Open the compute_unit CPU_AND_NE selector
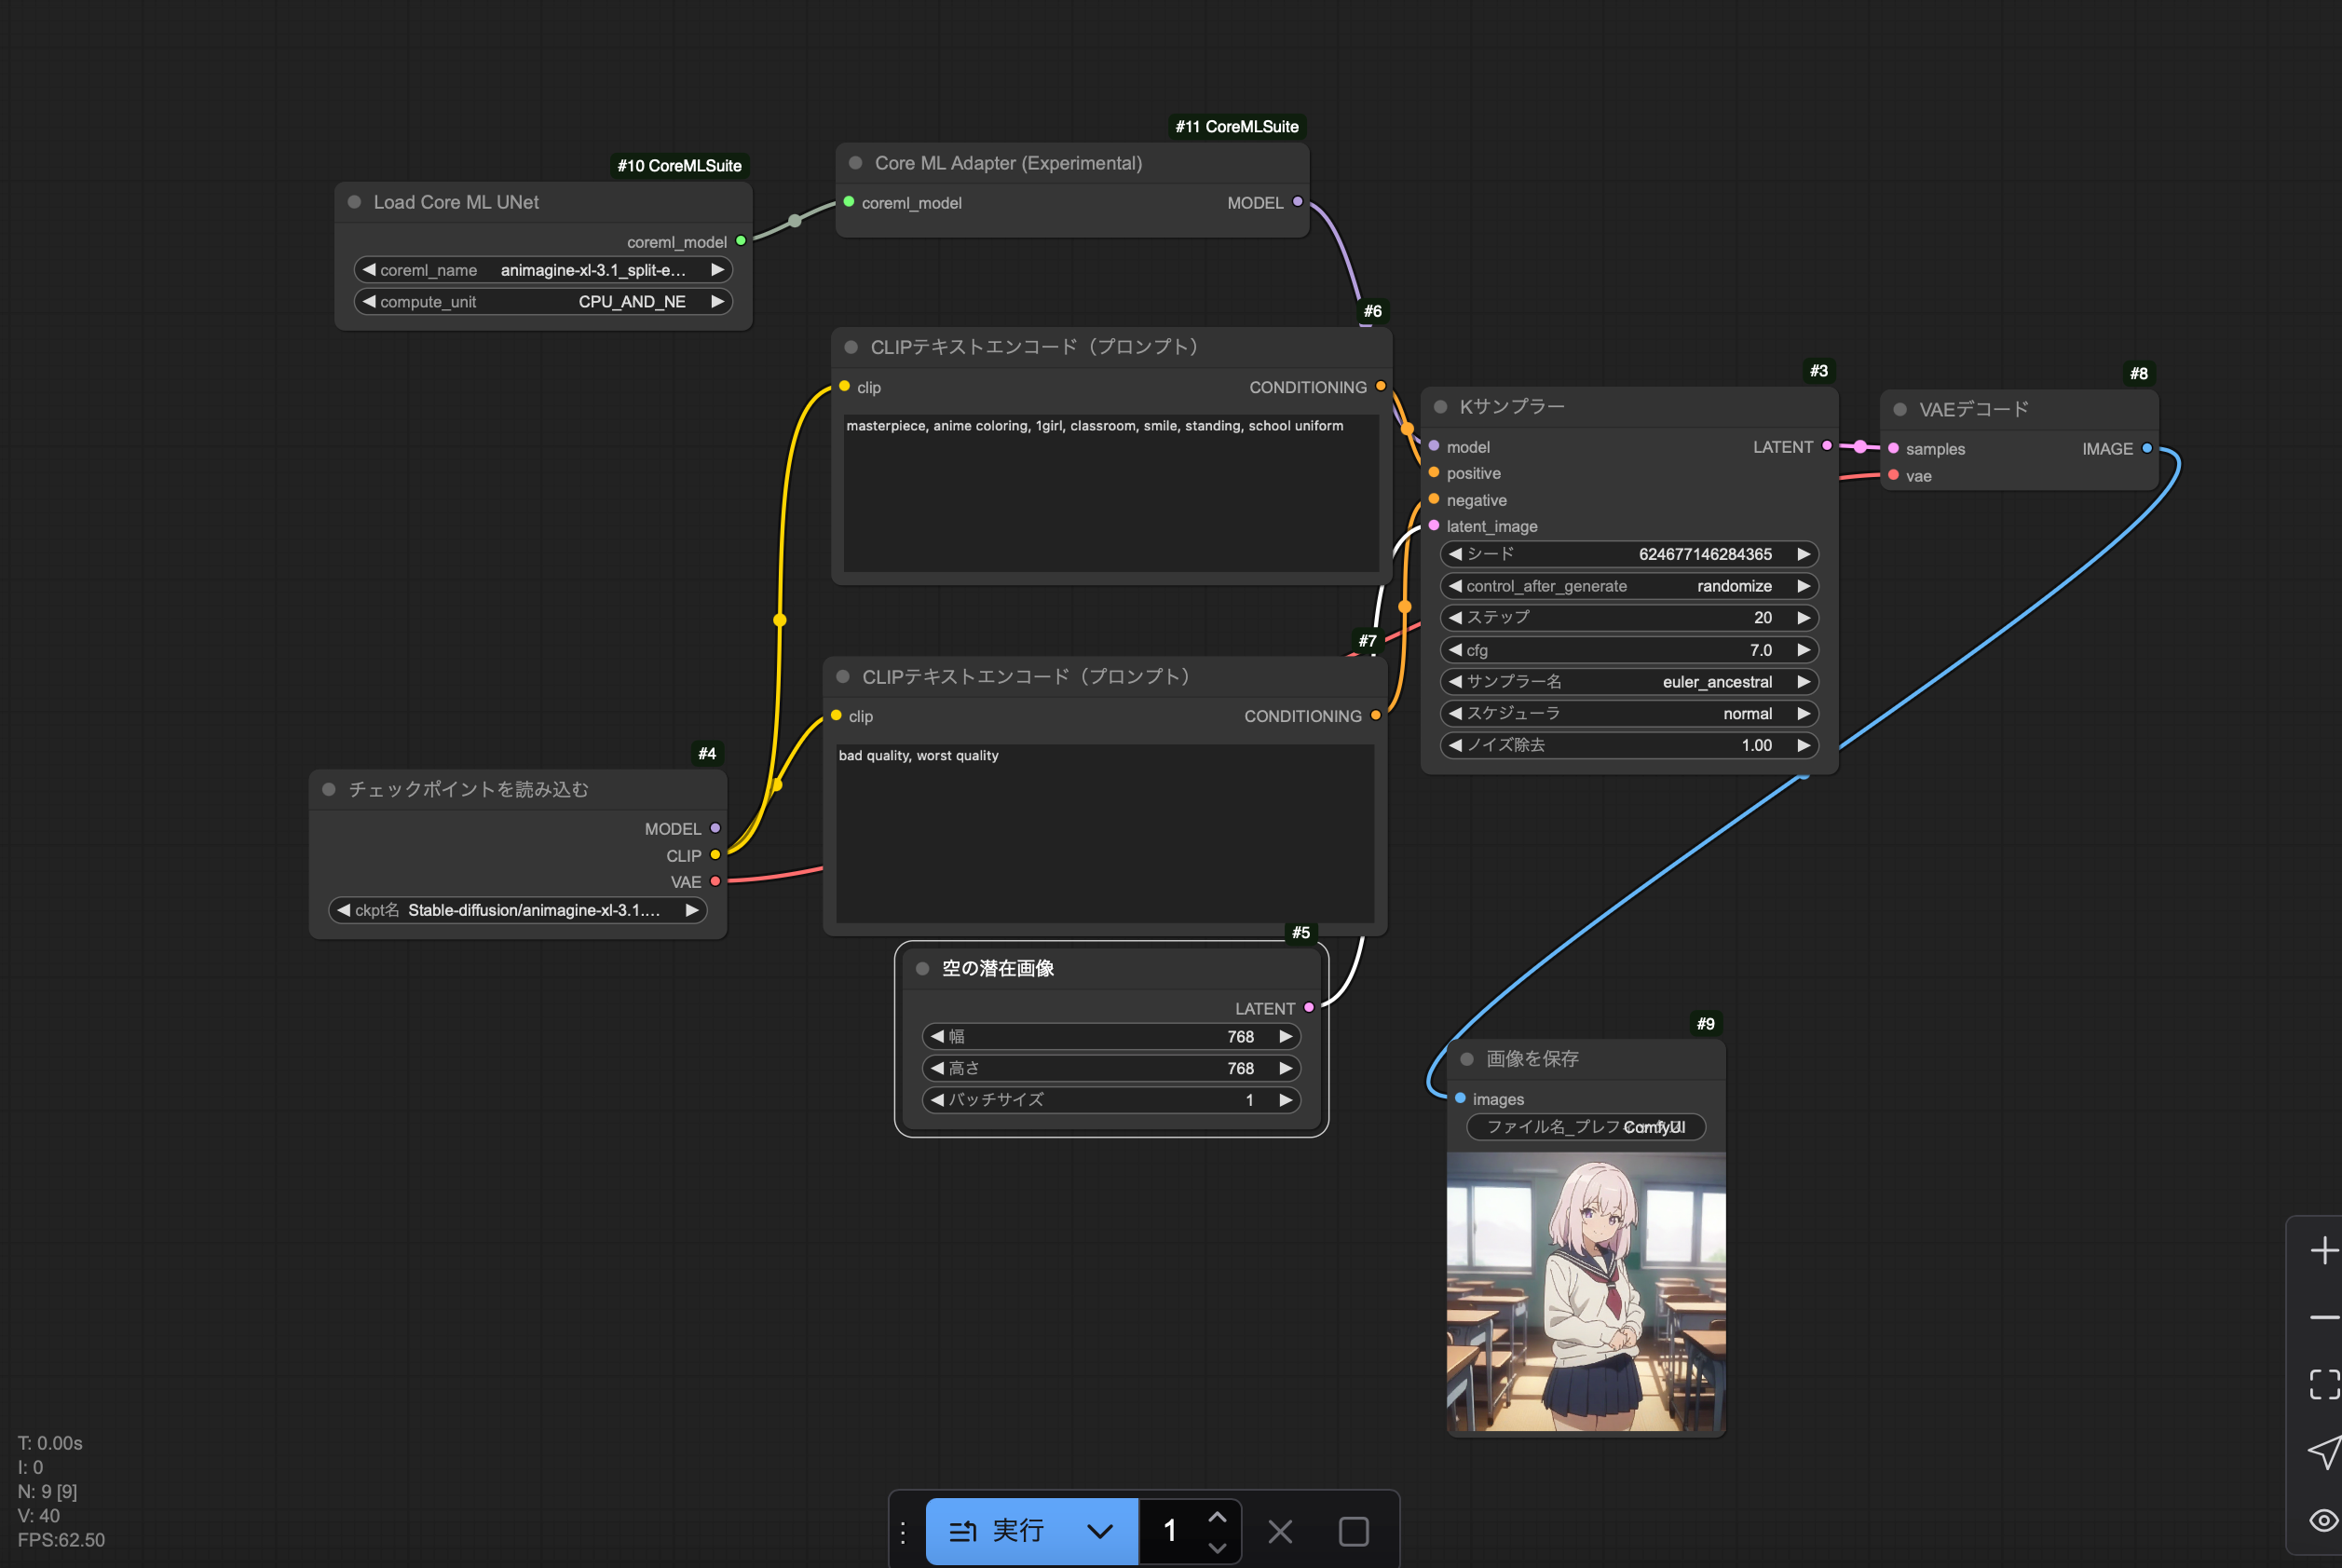 coord(543,302)
